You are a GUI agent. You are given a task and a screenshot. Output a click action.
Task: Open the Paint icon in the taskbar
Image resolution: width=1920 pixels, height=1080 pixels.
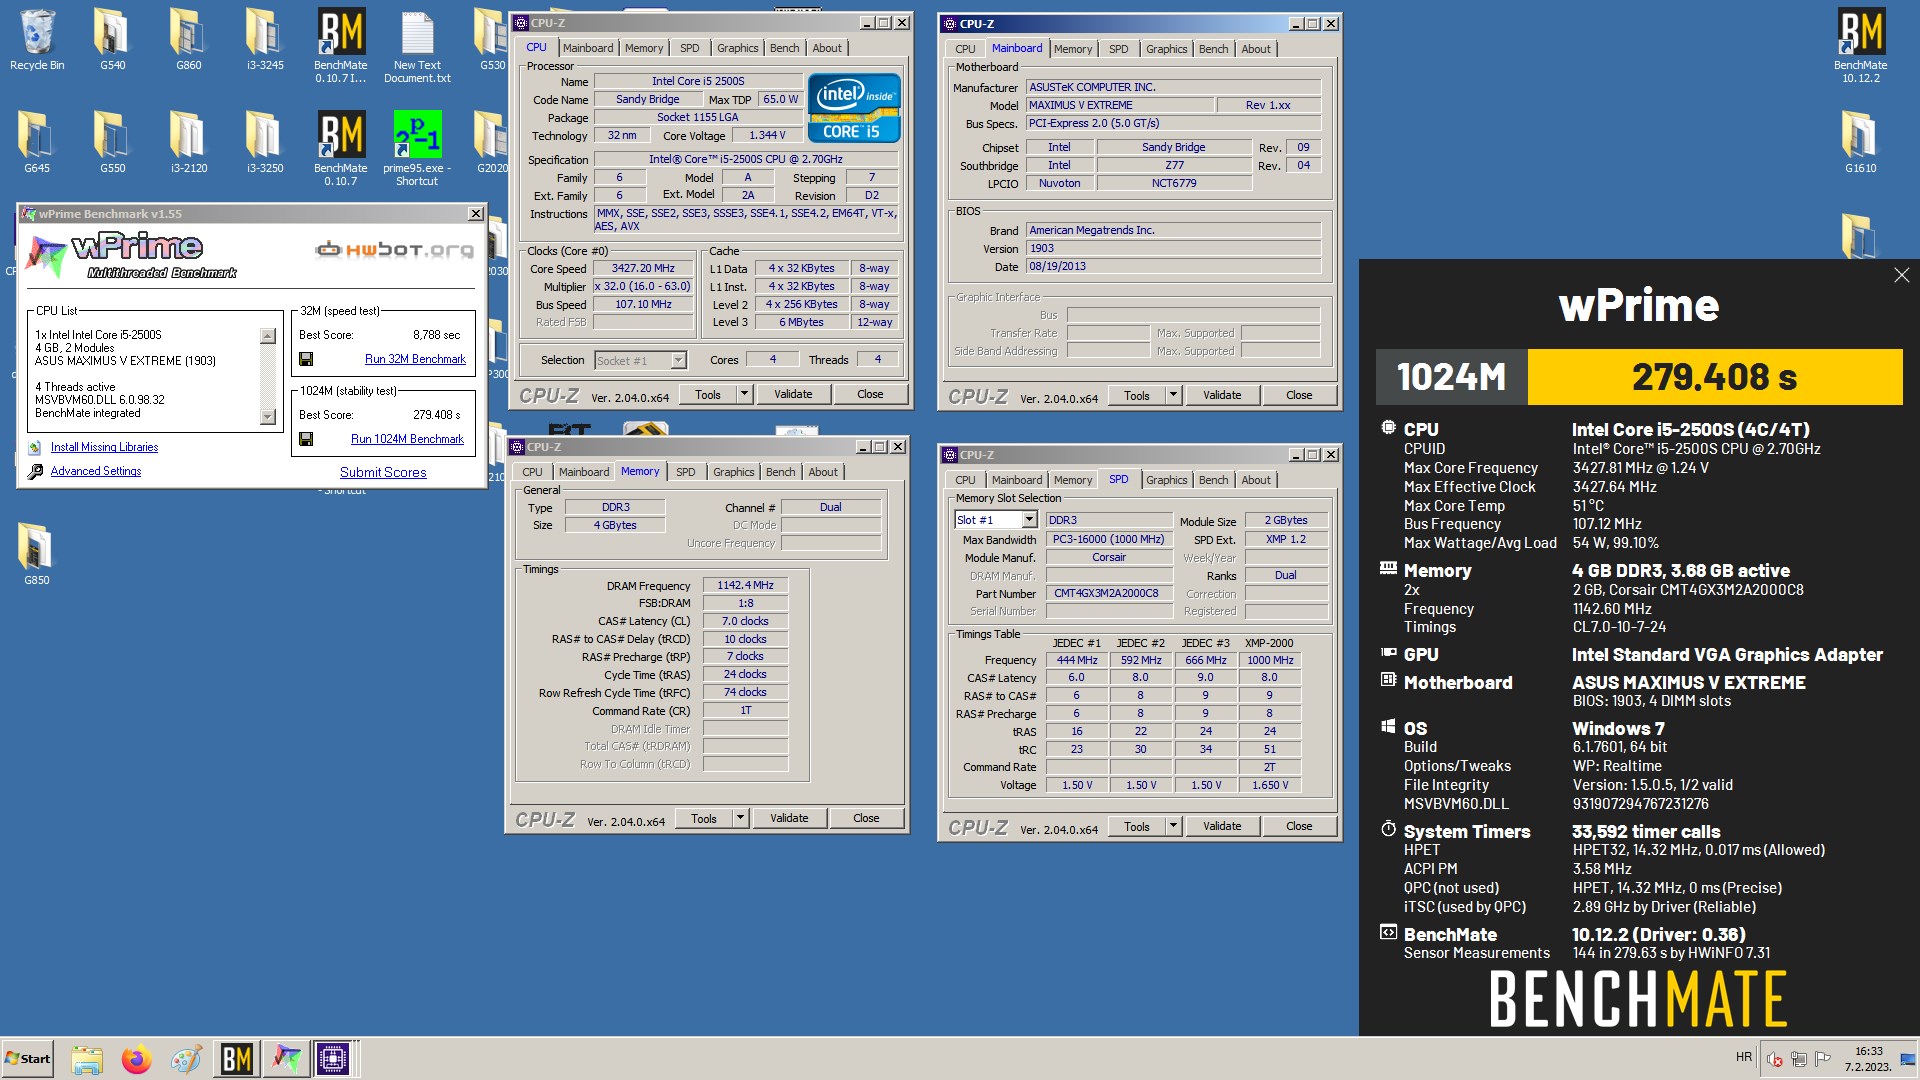(186, 1059)
